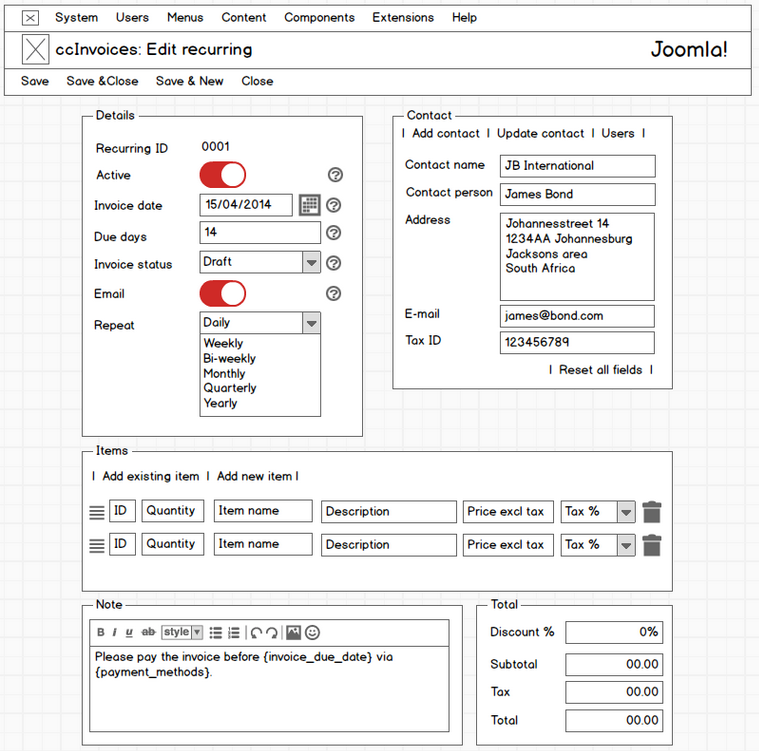Select Monthly from the Repeat list

click(x=224, y=373)
